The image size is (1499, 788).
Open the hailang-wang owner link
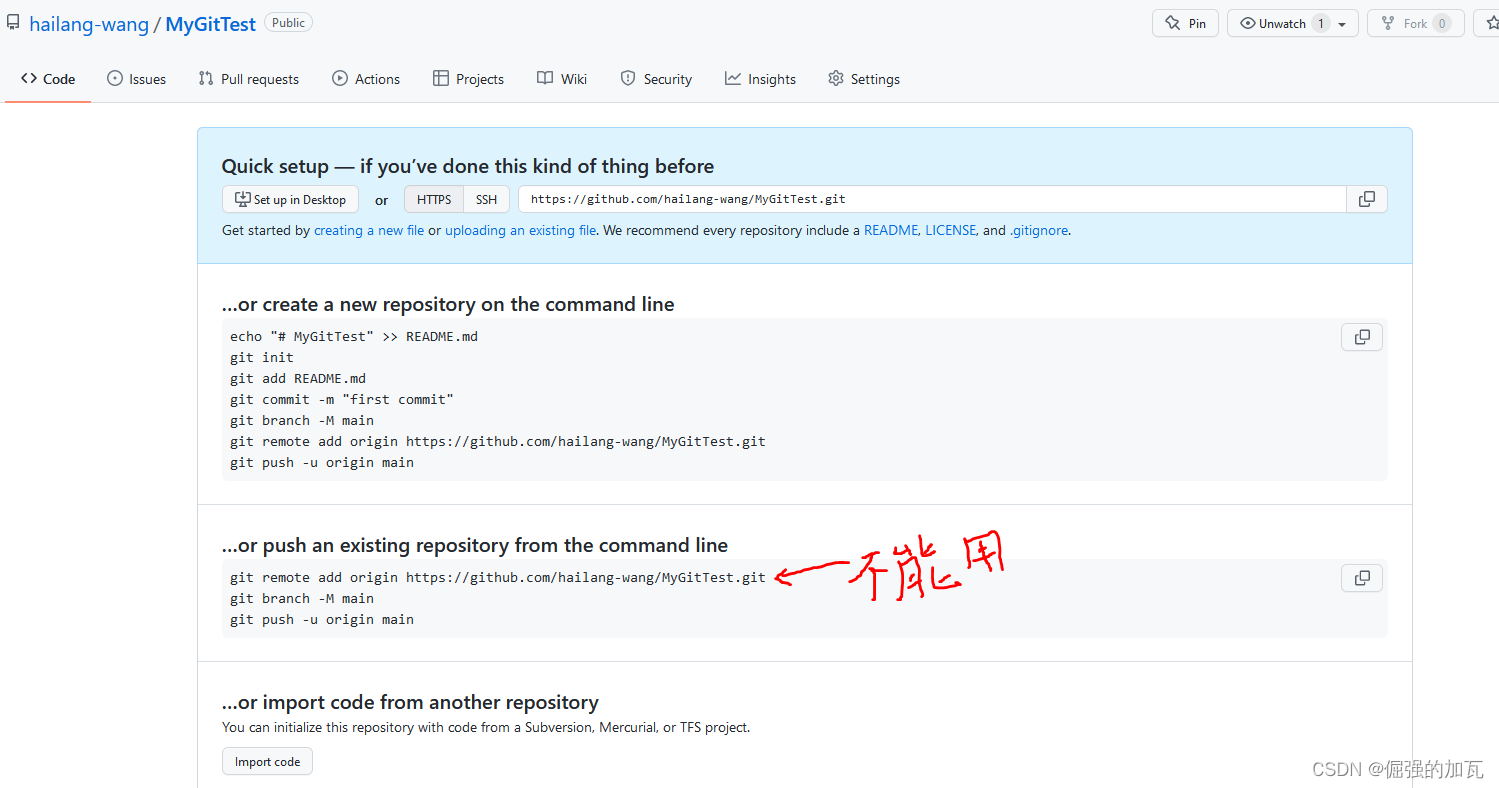click(89, 24)
